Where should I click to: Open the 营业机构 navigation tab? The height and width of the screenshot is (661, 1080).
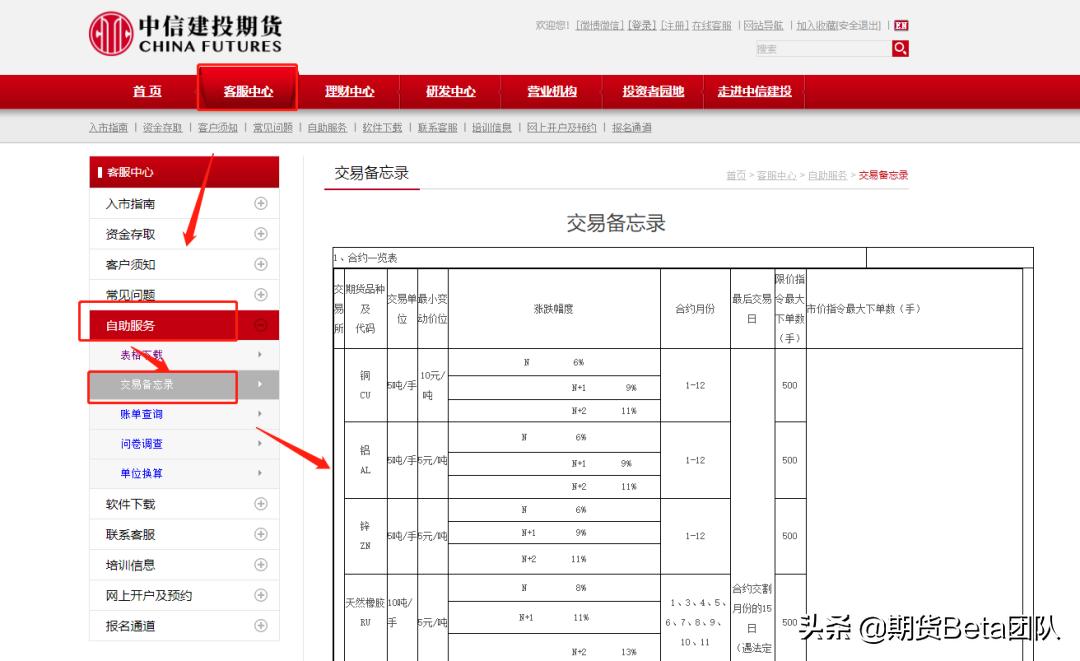[551, 91]
